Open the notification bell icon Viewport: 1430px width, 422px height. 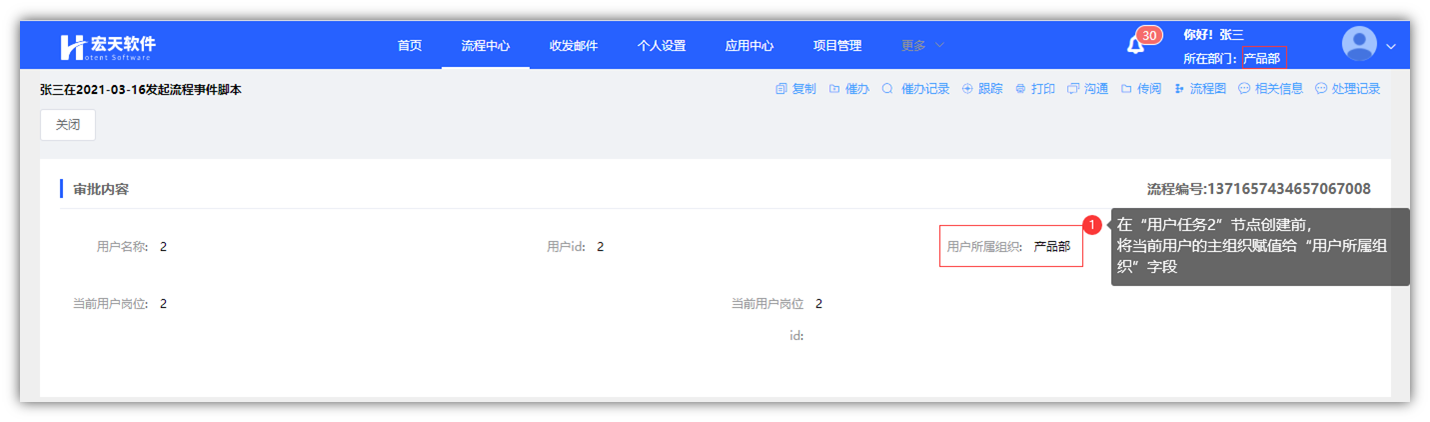click(x=1135, y=46)
